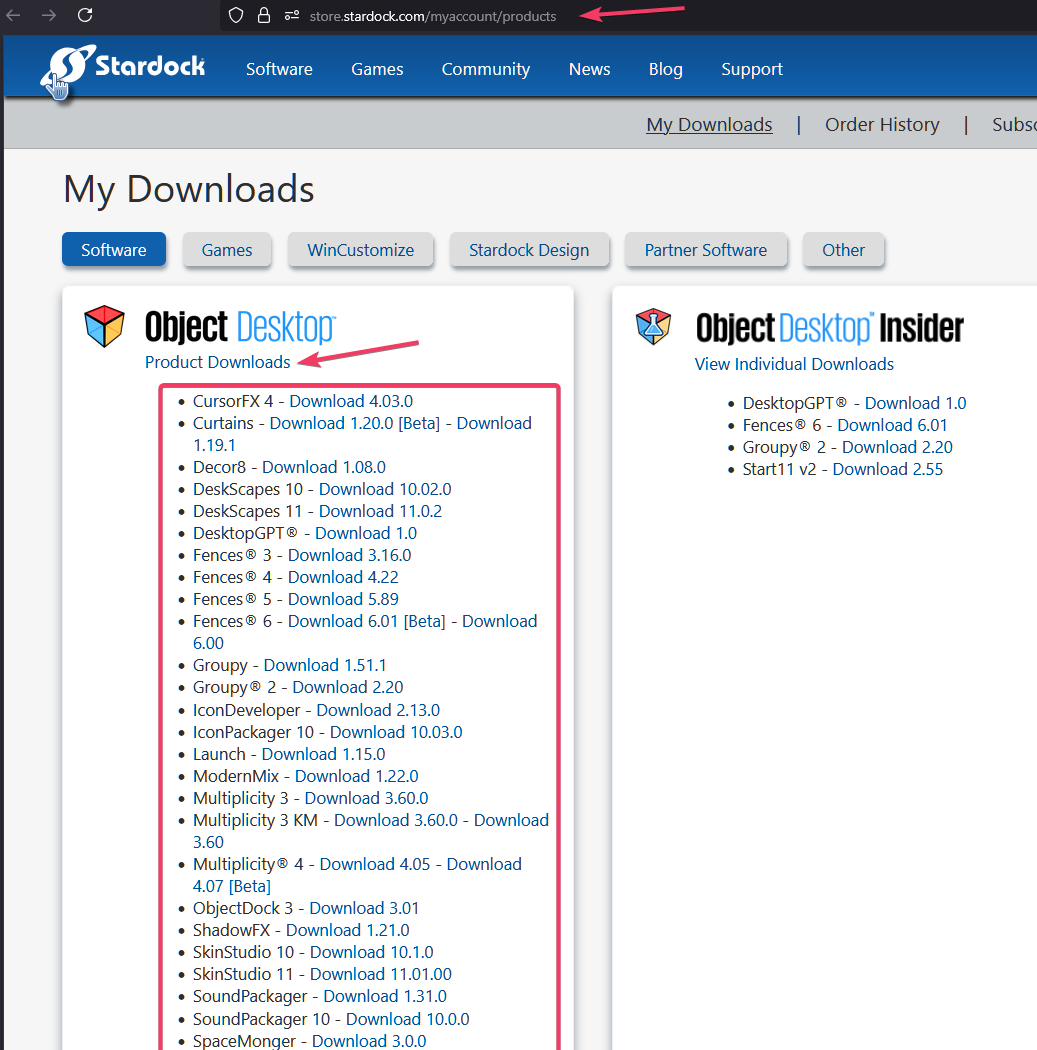The image size is (1037, 1050).
Task: Click the padlock icon in address bar
Action: tap(264, 15)
